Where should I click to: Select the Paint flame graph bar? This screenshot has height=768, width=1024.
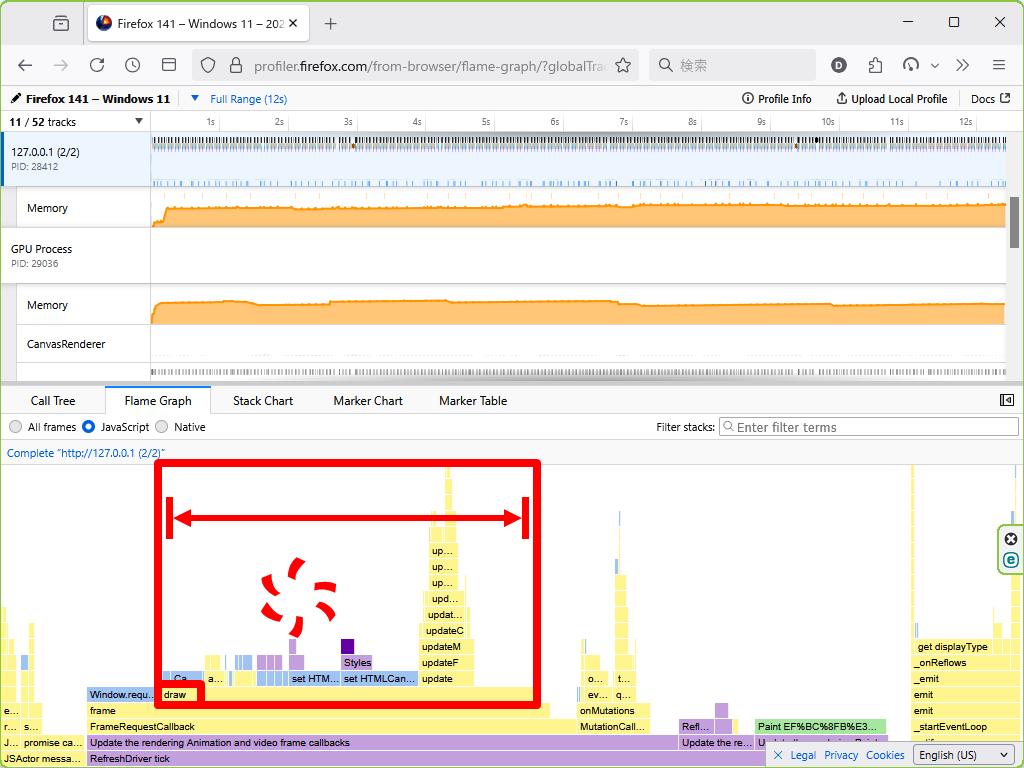point(820,726)
